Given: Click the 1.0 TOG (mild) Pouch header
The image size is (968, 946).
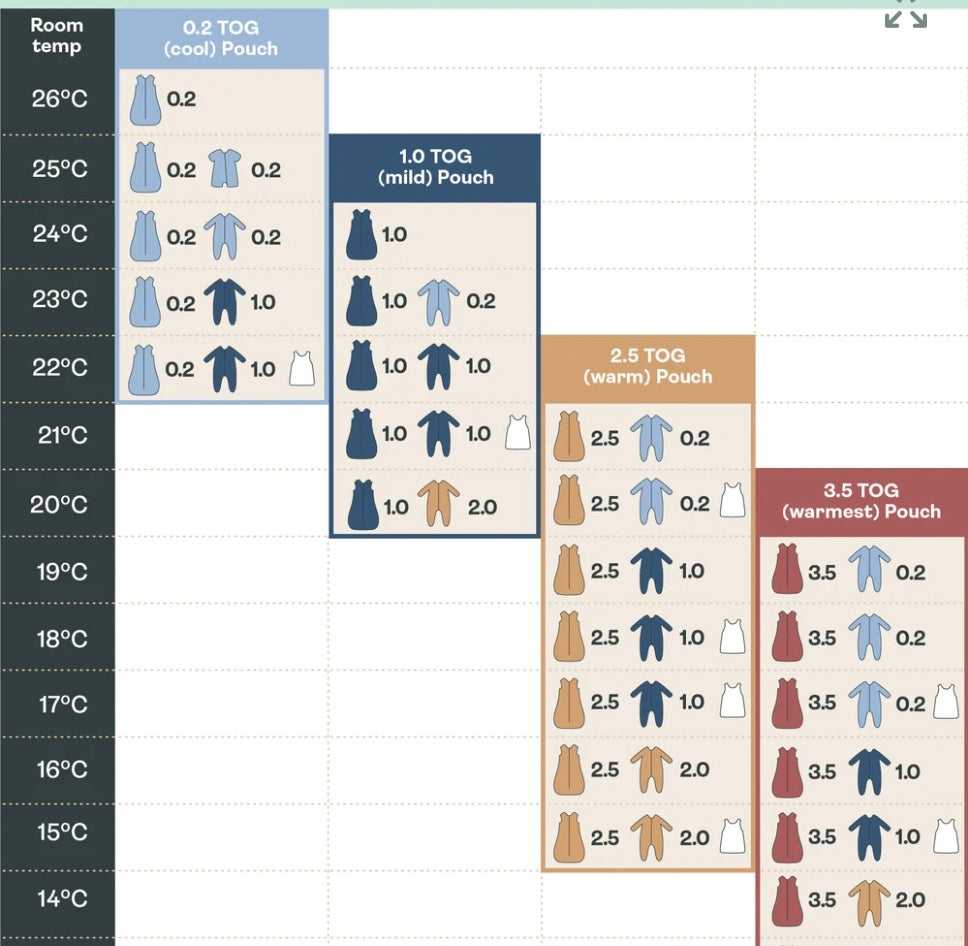Looking at the screenshot, I should click(435, 167).
